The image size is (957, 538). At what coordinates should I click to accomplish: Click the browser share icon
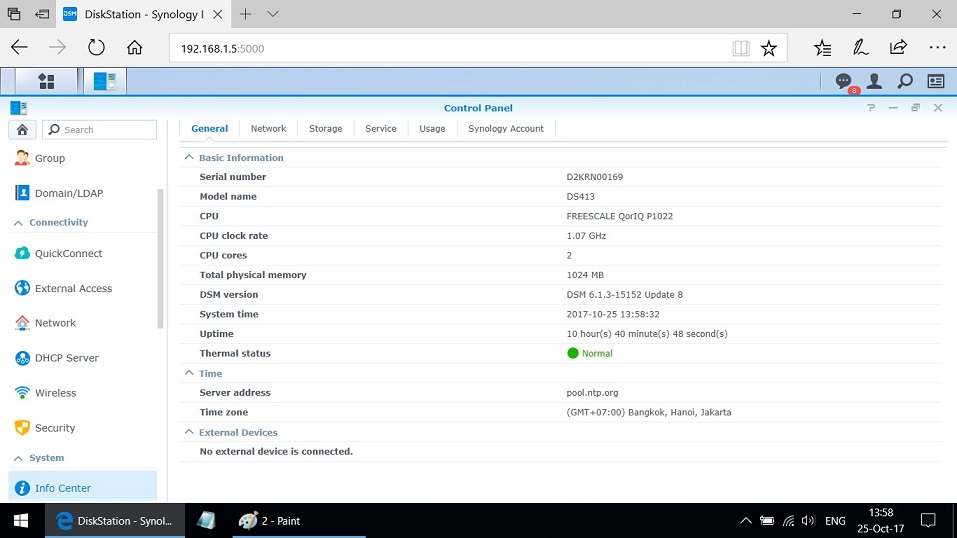[x=898, y=48]
